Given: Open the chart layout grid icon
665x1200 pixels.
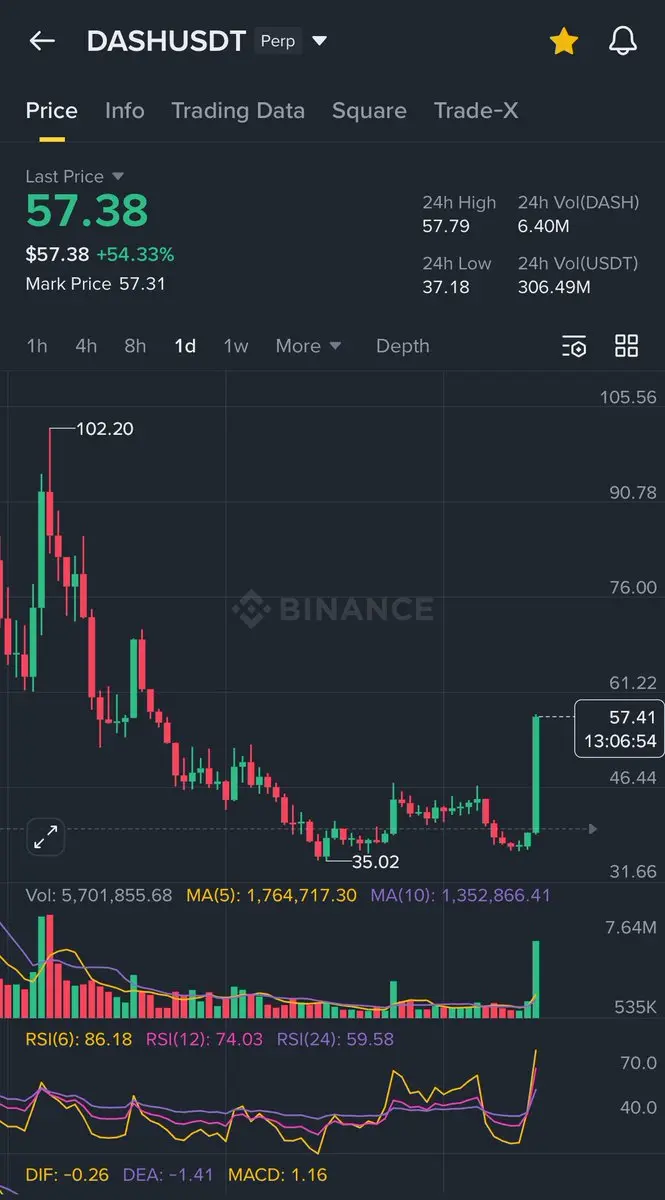Looking at the screenshot, I should pyautogui.click(x=627, y=346).
